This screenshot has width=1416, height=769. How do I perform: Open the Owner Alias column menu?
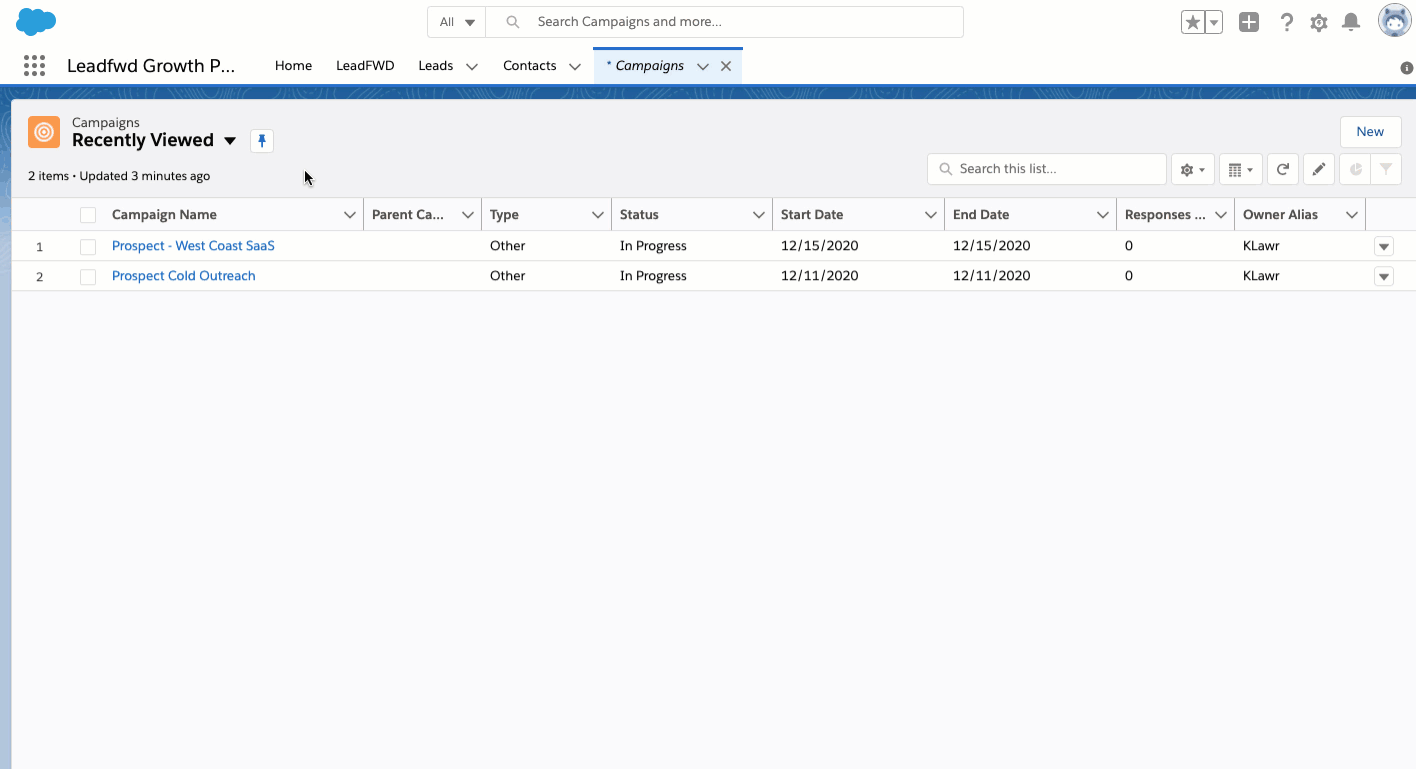1352,215
